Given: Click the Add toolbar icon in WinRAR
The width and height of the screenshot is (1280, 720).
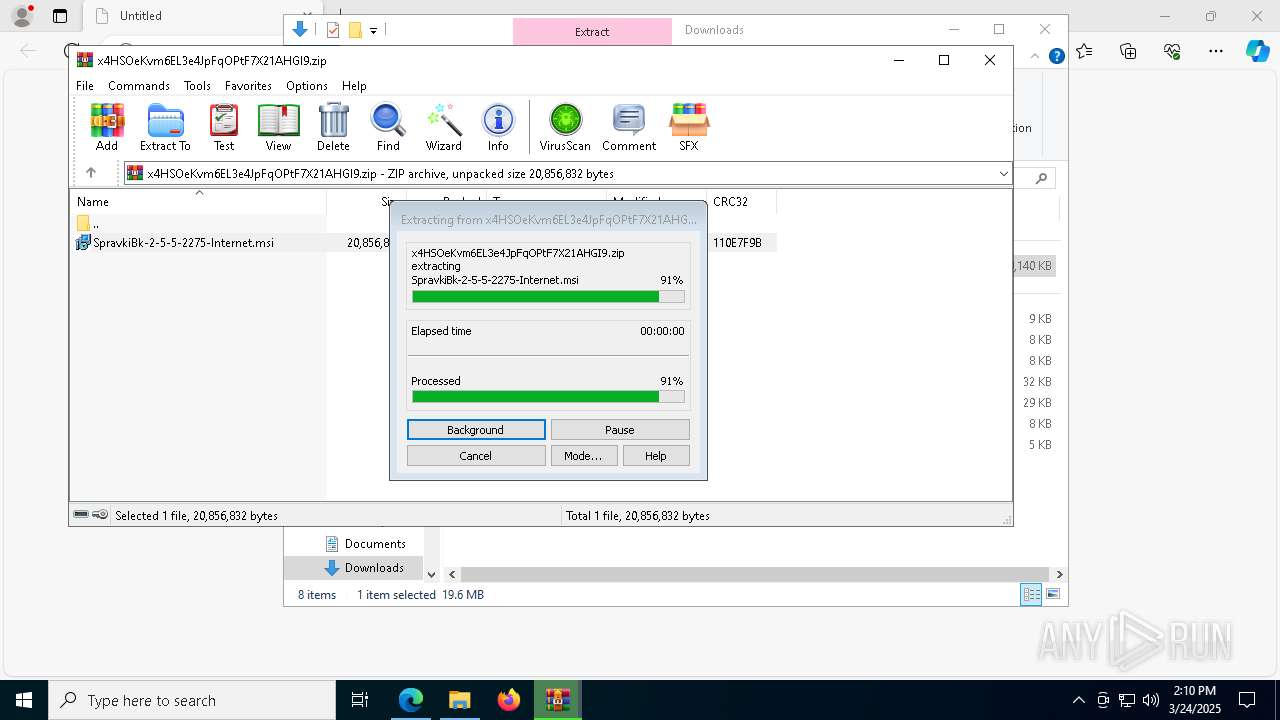Looking at the screenshot, I should pyautogui.click(x=107, y=127).
